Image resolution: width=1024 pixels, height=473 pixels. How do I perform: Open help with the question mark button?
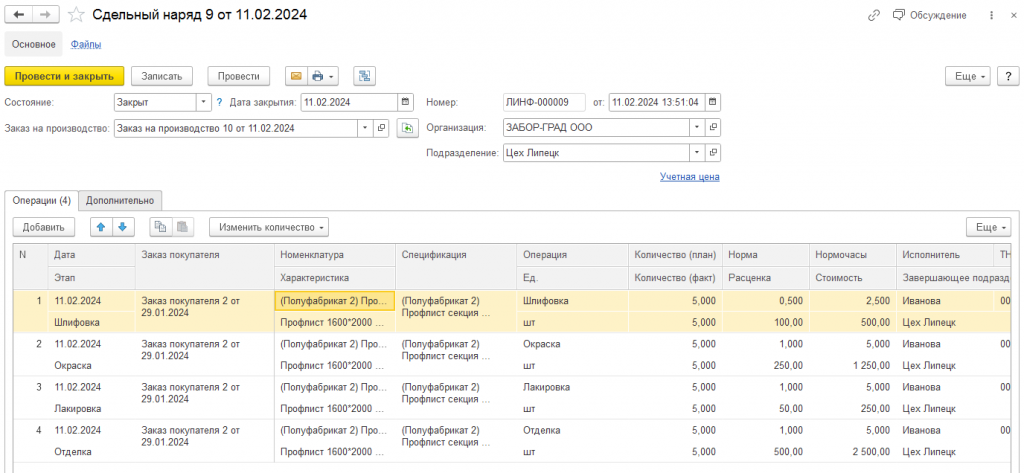(1008, 76)
